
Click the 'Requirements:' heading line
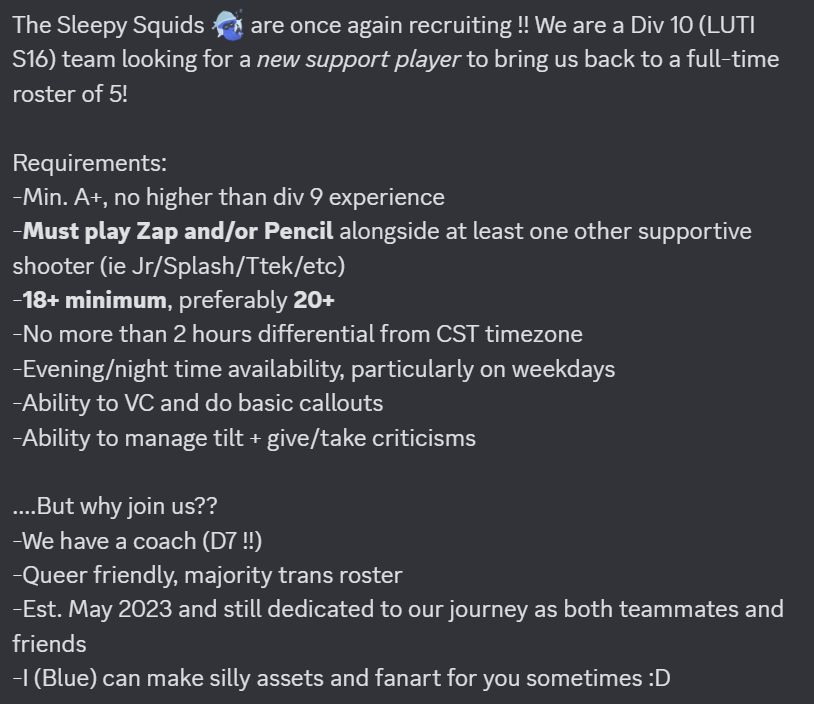90,163
